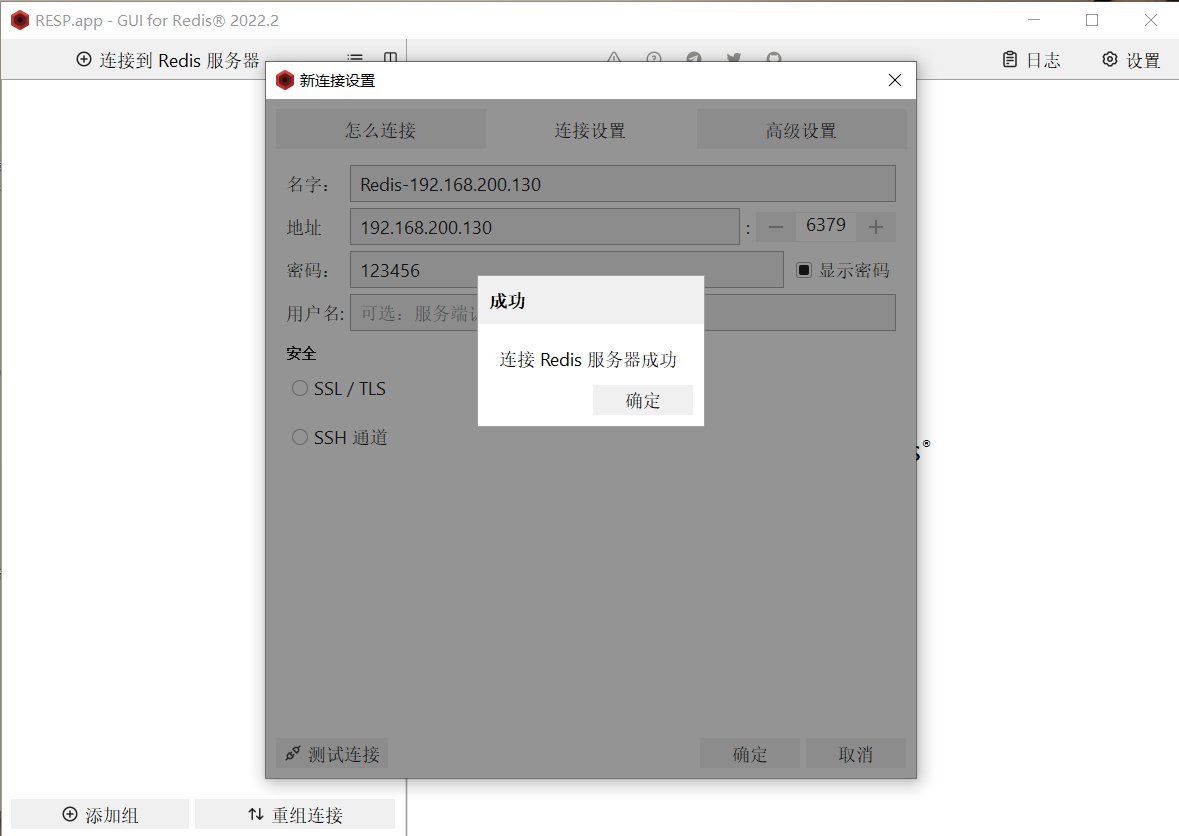Open 设置 settings in main window

coord(1131,60)
